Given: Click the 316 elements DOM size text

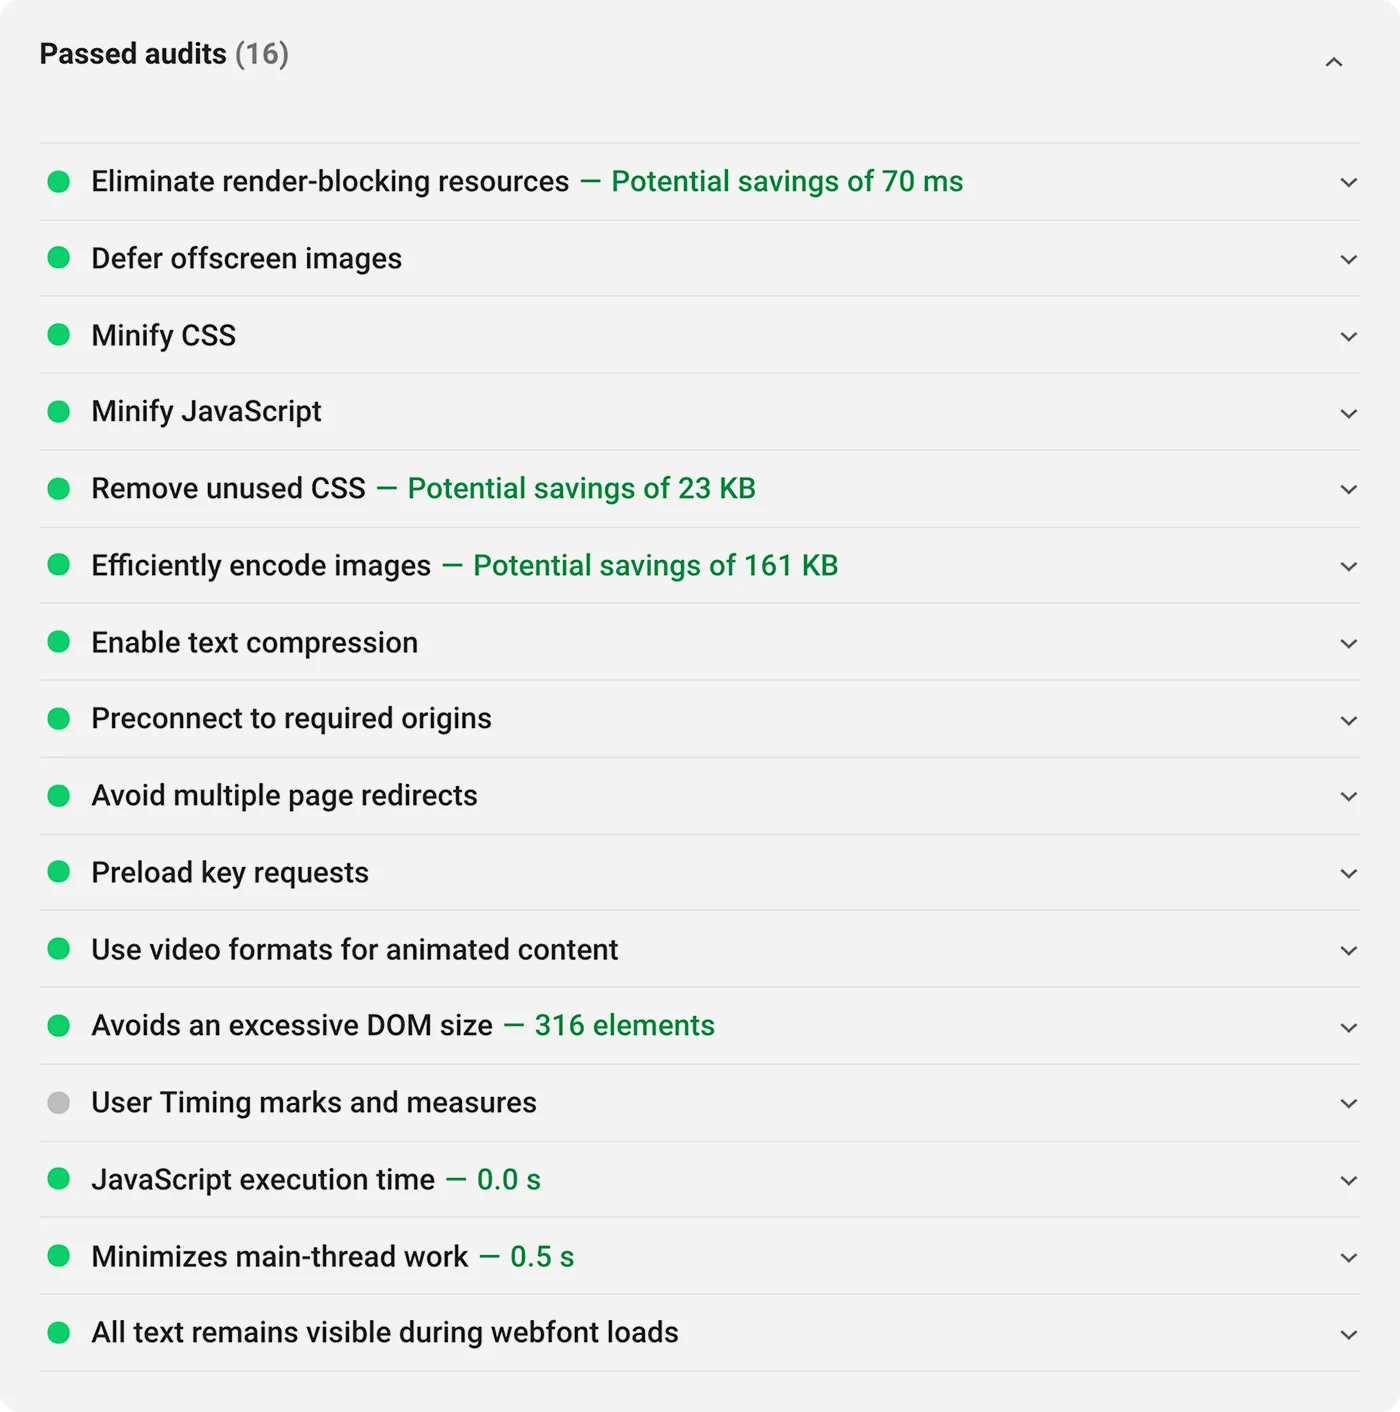Looking at the screenshot, I should [x=624, y=1025].
